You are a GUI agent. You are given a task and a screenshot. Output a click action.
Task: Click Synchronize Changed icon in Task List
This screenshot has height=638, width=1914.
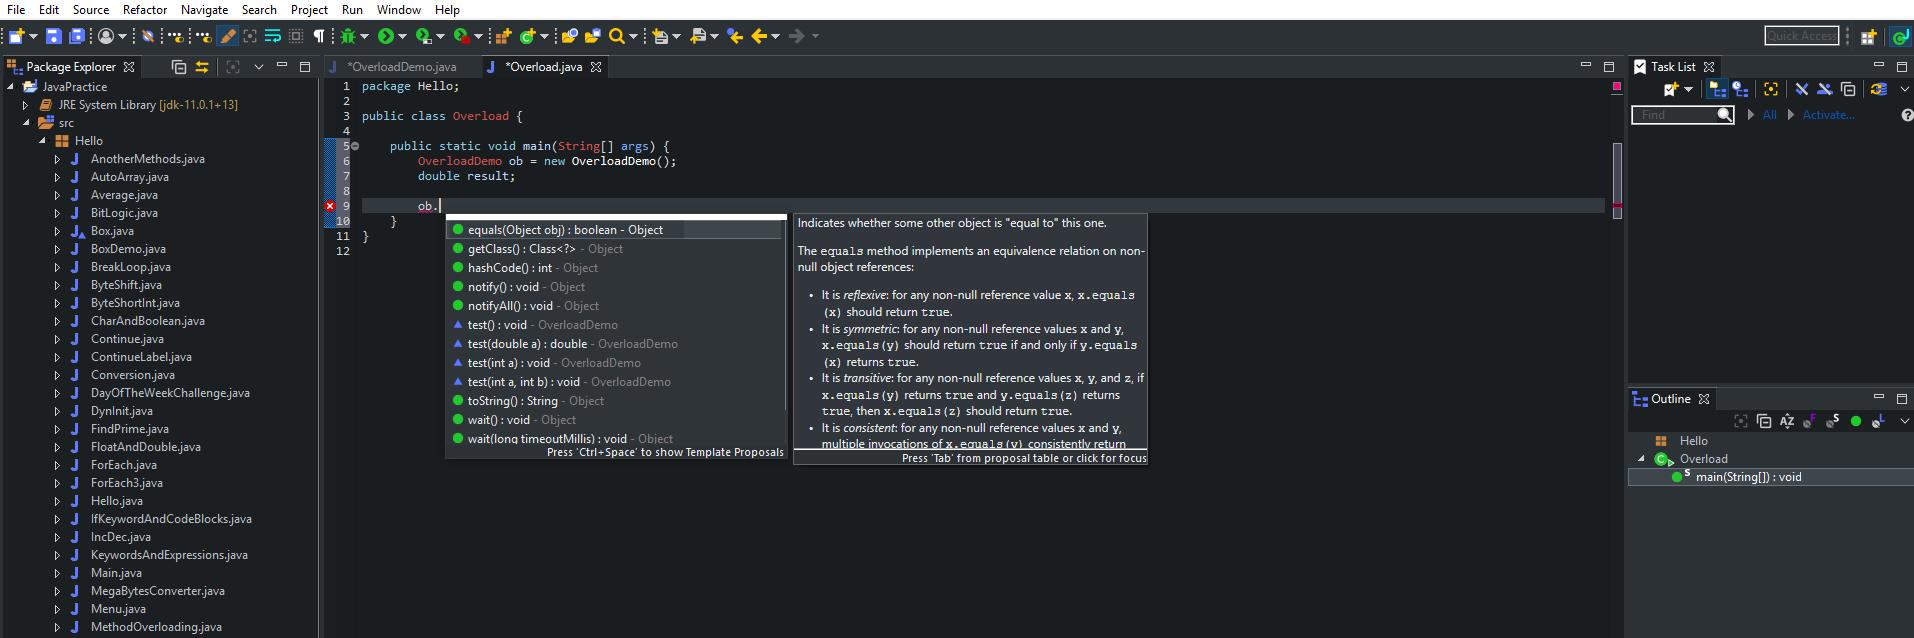click(1878, 89)
